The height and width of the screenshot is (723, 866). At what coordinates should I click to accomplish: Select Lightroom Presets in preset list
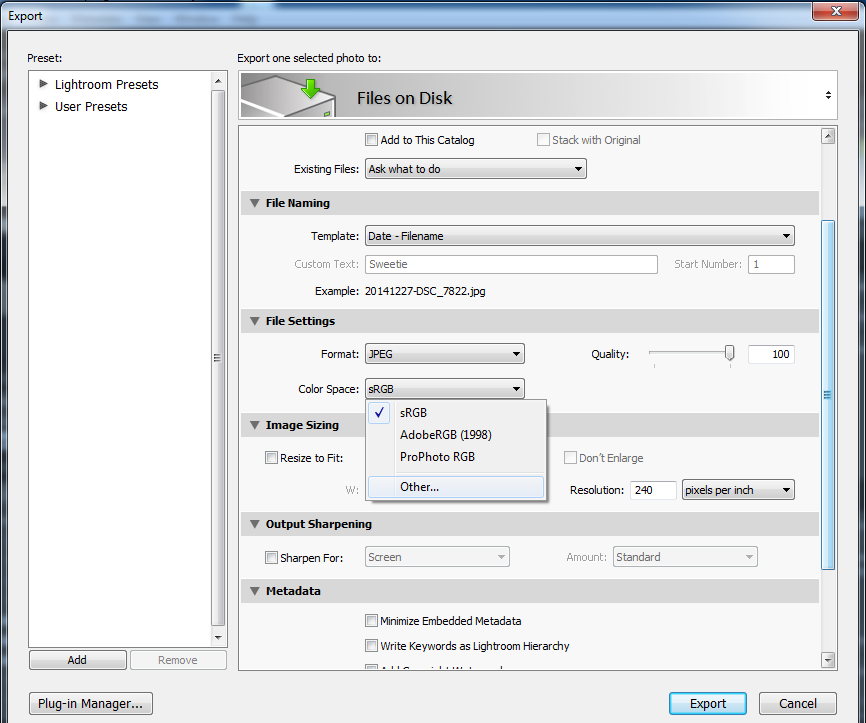(x=107, y=85)
